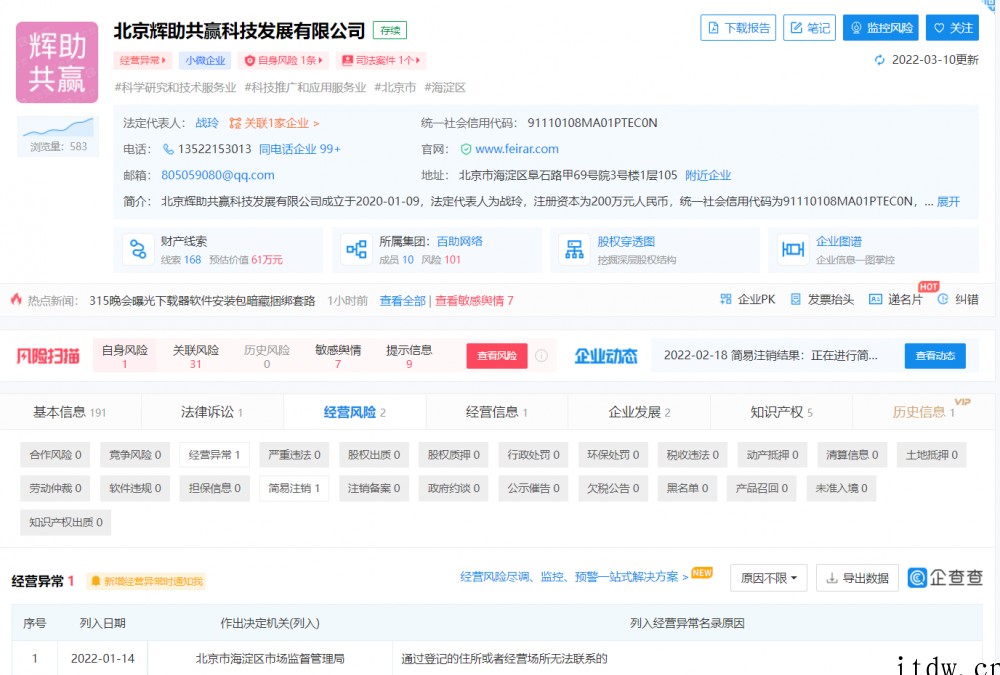Click the 下载报告 download report button
The width and height of the screenshot is (1000, 675).
point(738,27)
